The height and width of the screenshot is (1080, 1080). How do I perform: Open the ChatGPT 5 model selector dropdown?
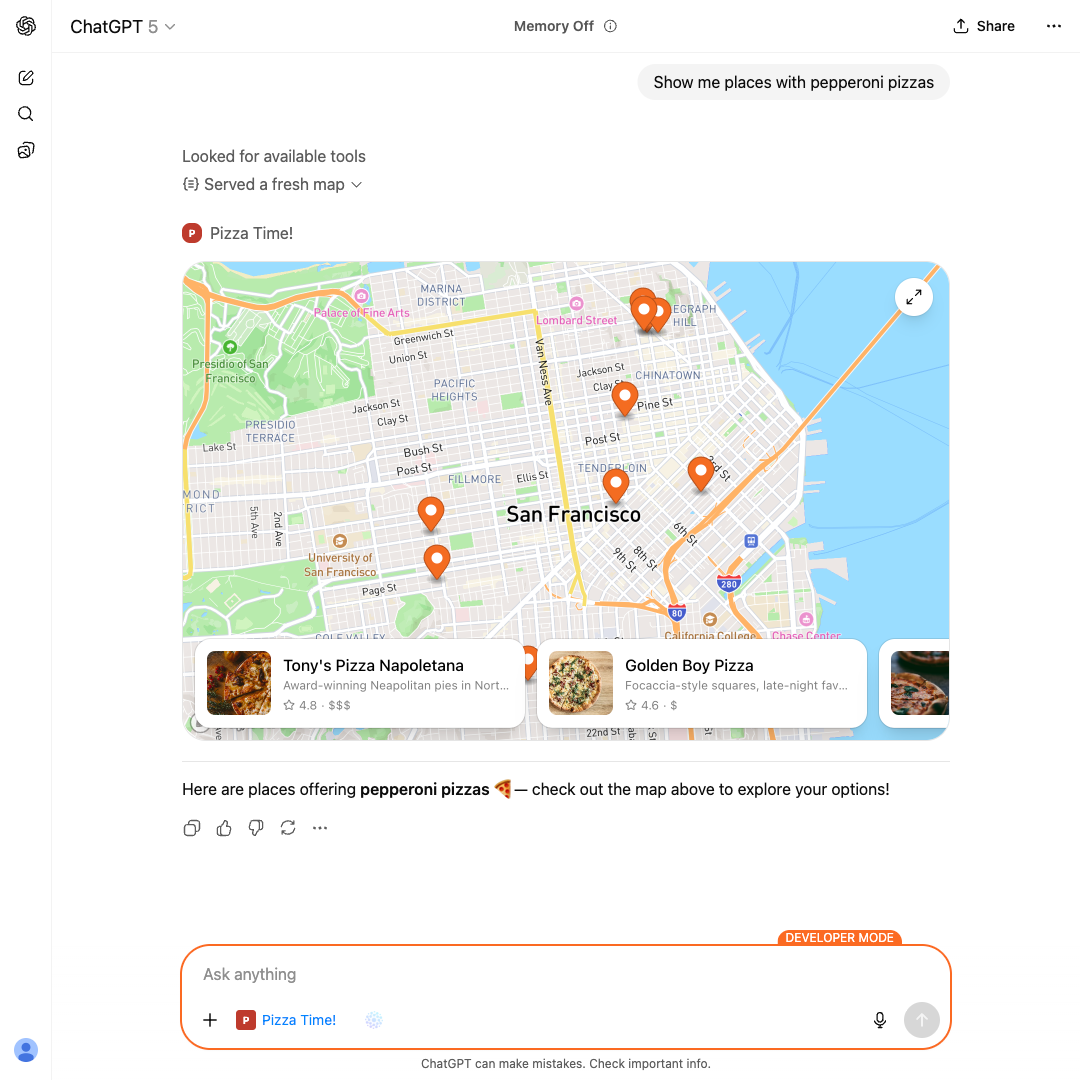(123, 27)
